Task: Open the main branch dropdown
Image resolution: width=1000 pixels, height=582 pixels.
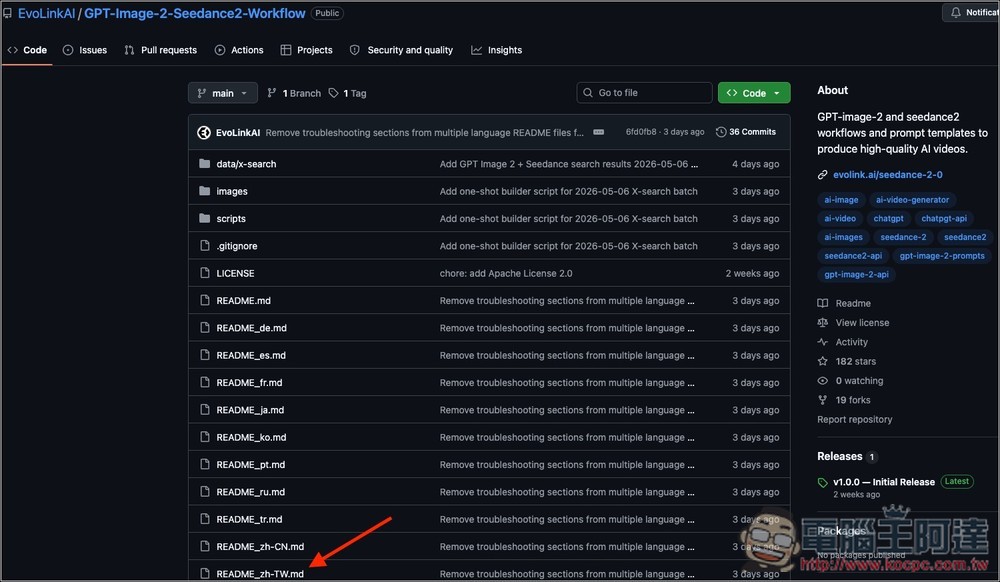Action: pyautogui.click(x=223, y=93)
